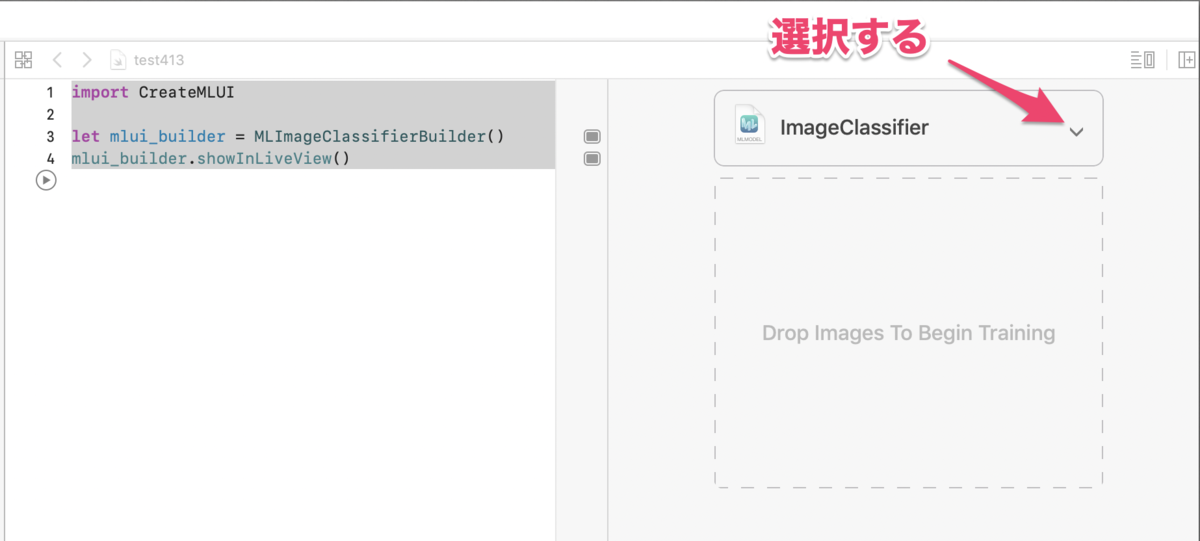Screen dimensions: 1200x541
Task: Select line number 3 in gutter
Action: 49,136
